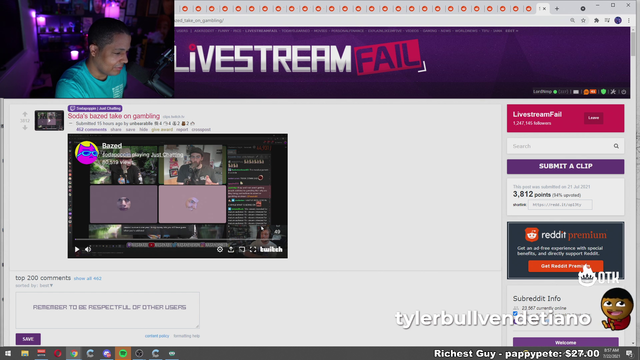Open the Soda's bazed take on gambling link
640x360 pixels.
coord(114,116)
